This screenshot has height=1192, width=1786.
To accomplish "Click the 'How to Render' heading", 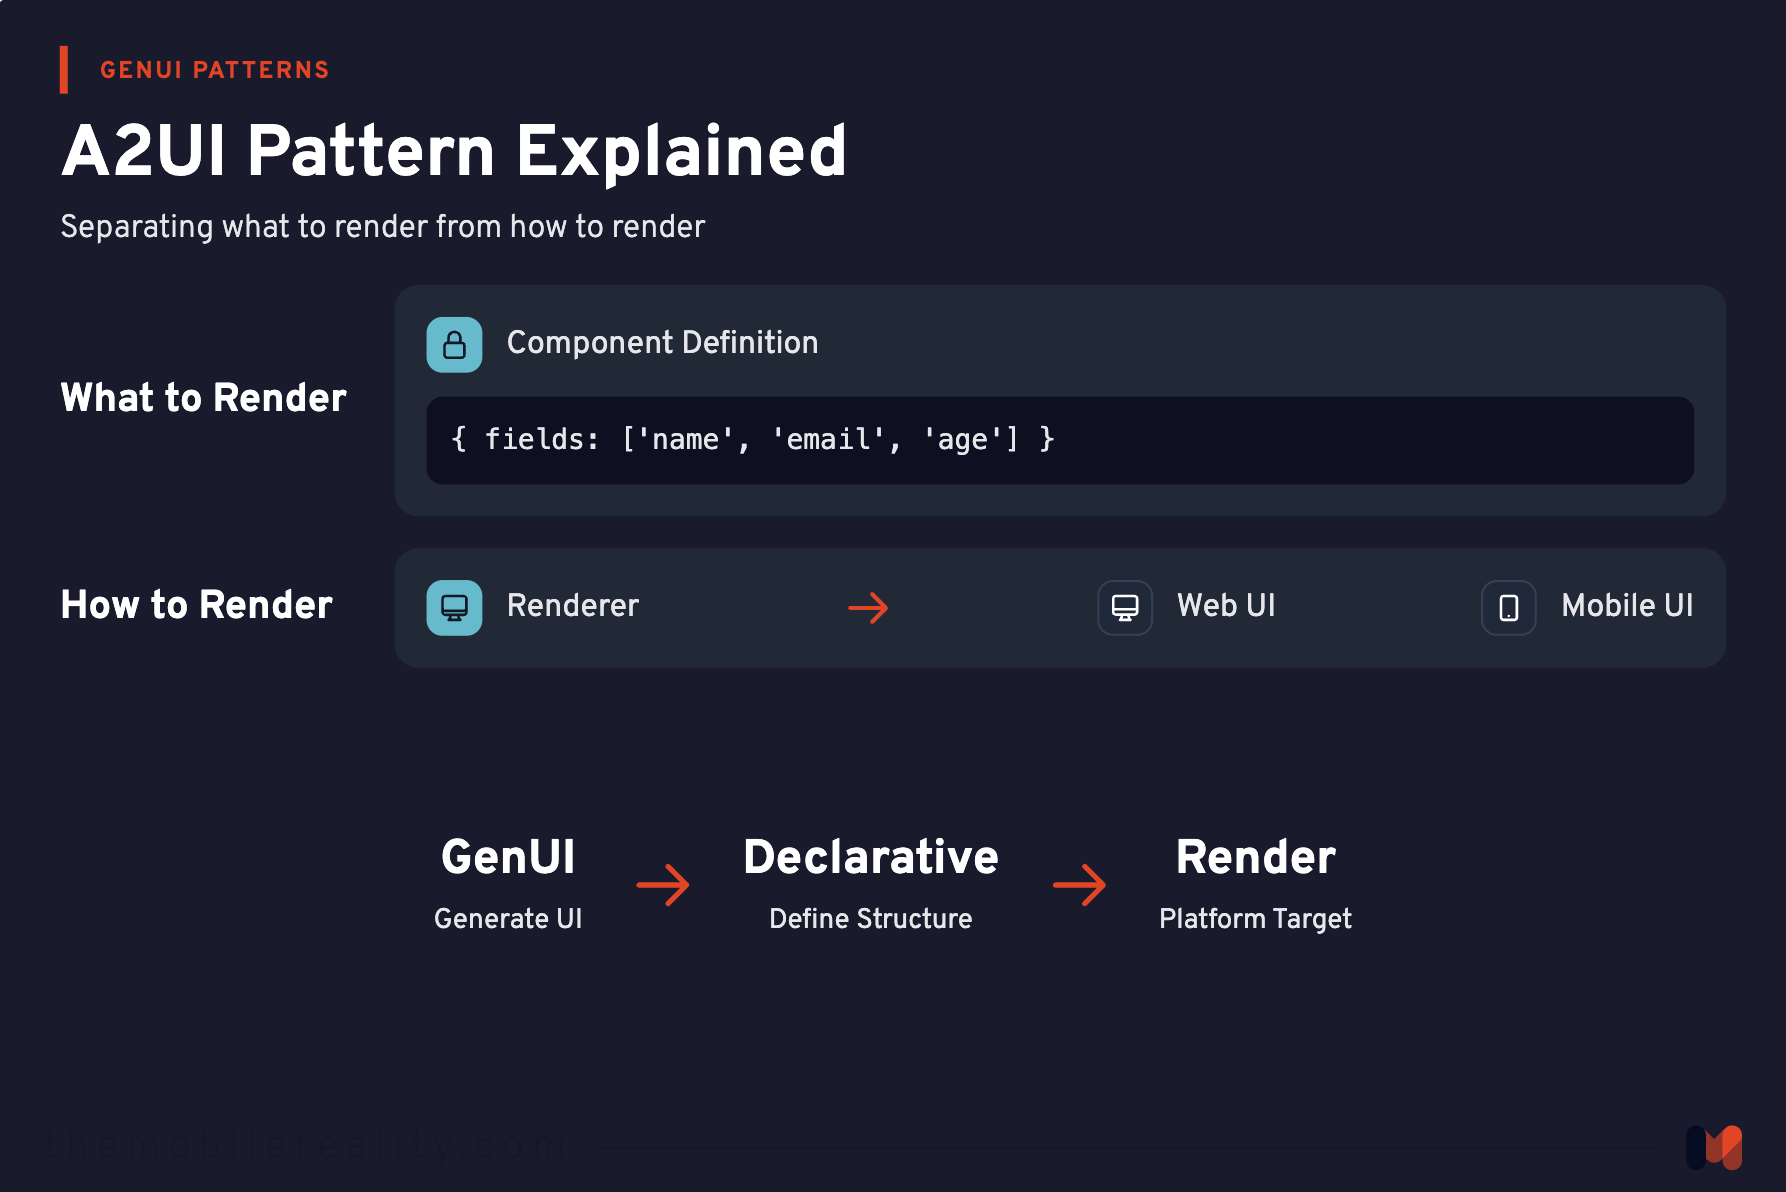I will pos(197,605).
